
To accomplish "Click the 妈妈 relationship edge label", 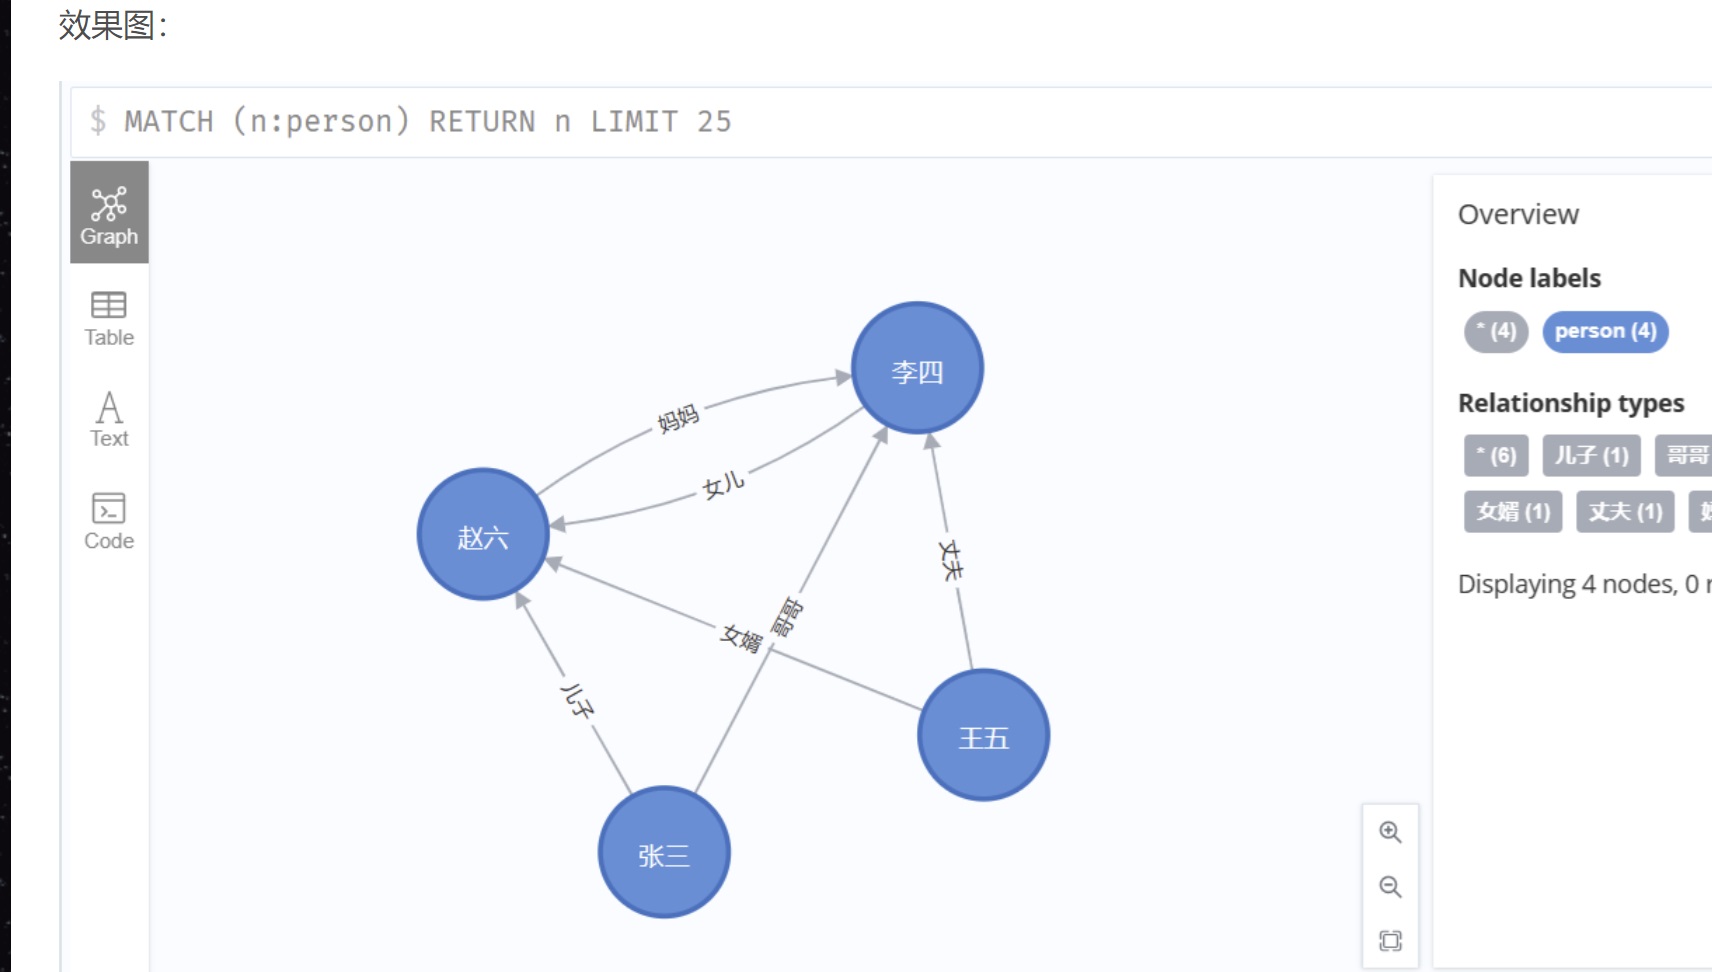I will coord(678,418).
